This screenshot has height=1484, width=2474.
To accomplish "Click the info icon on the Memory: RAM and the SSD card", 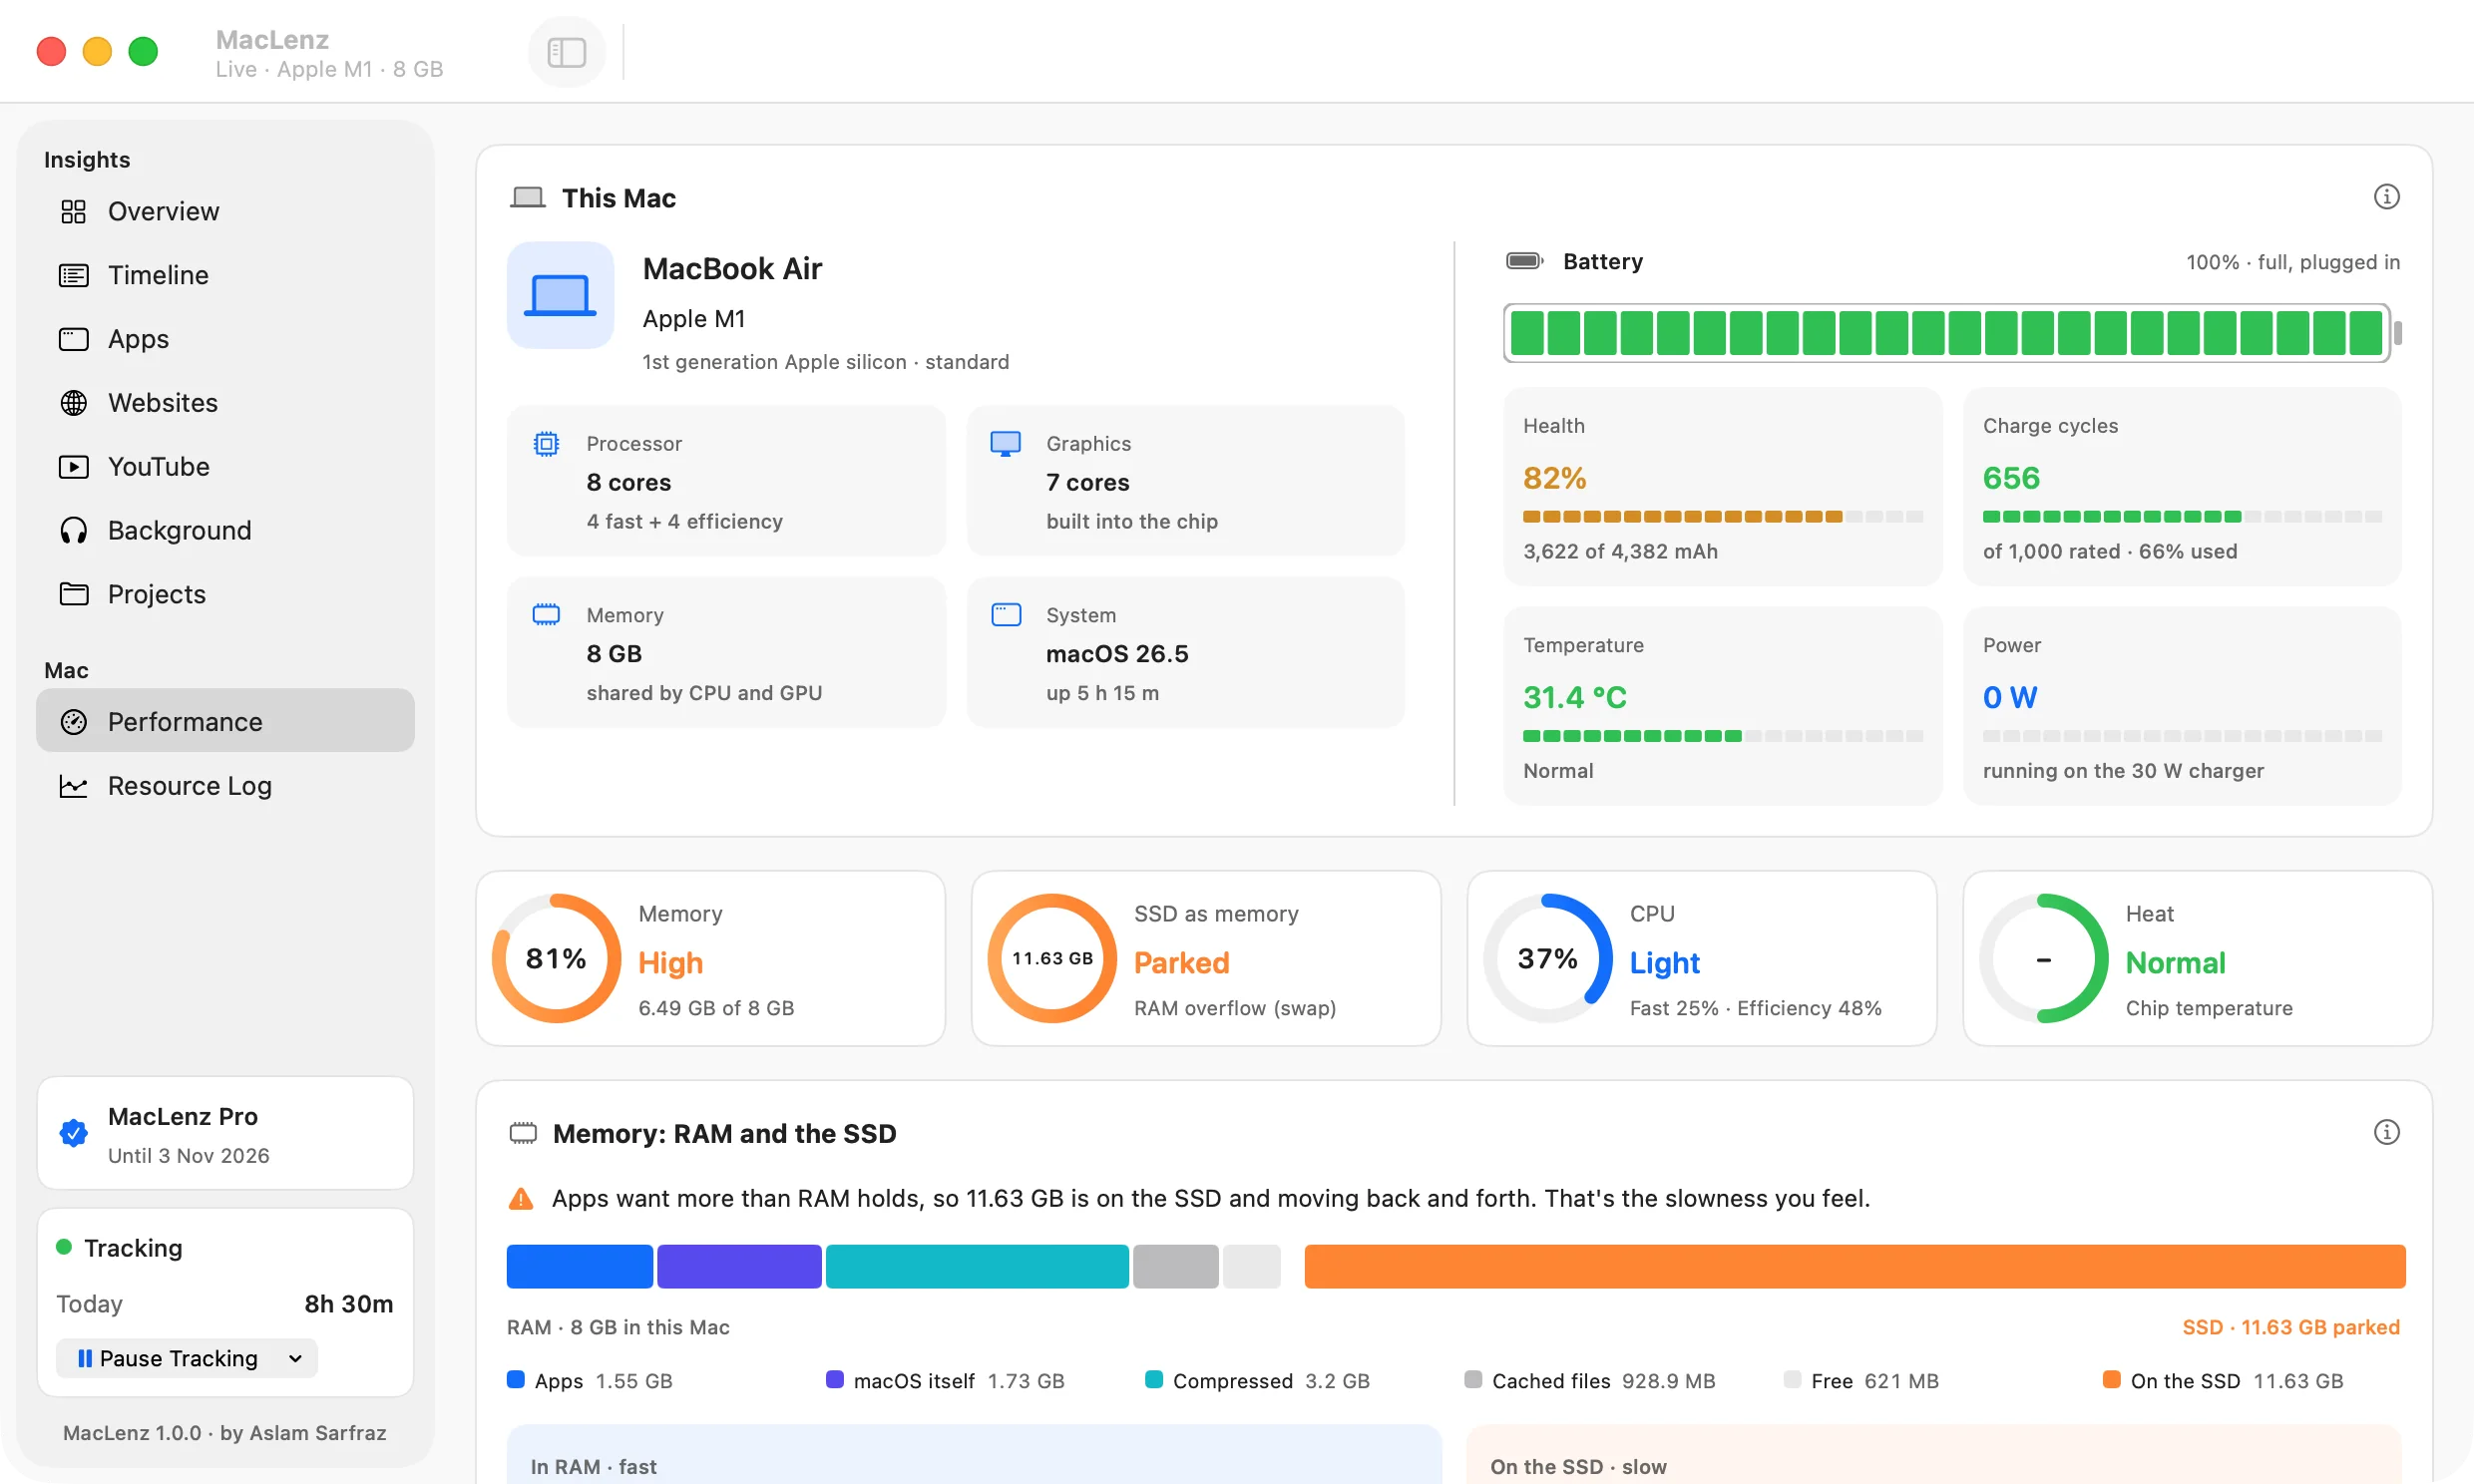I will (2386, 1132).
